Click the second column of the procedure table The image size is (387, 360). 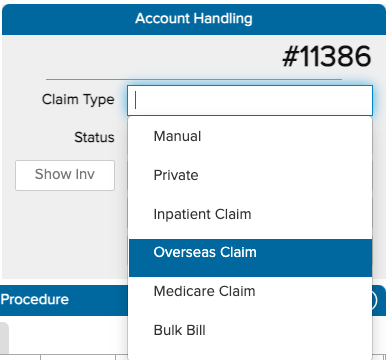pos(78,357)
